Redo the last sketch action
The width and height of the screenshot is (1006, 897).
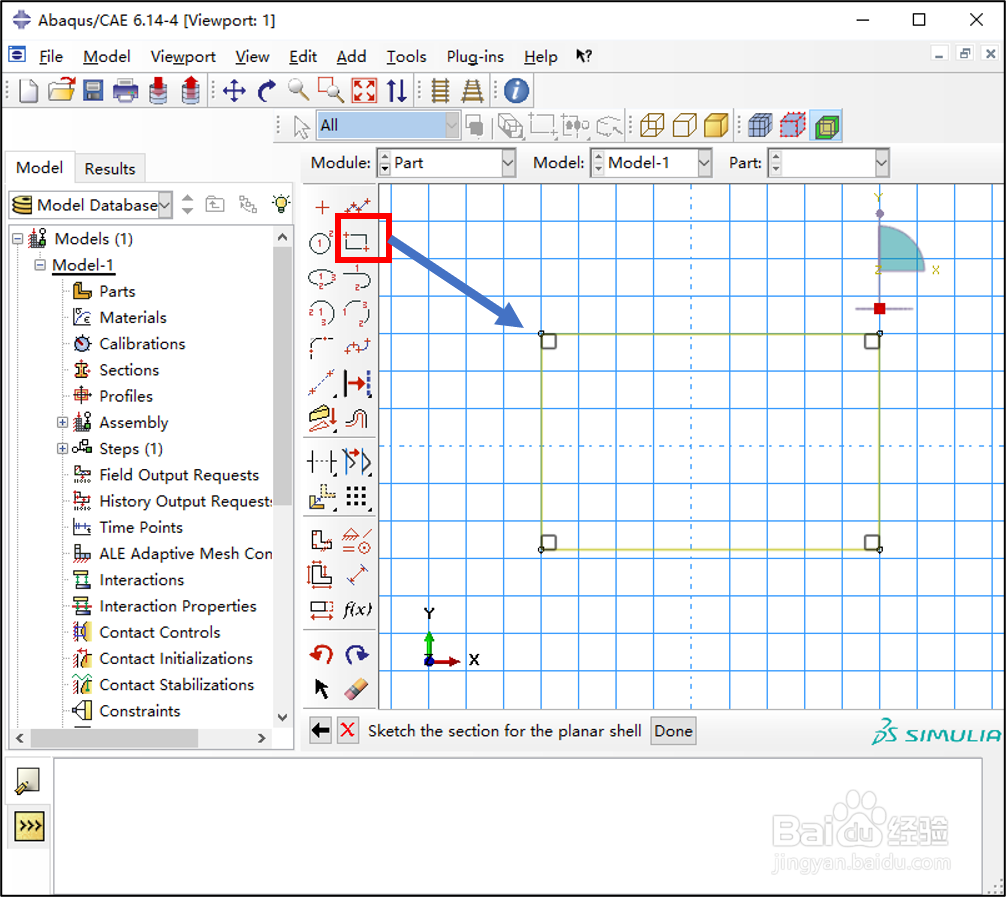357,654
